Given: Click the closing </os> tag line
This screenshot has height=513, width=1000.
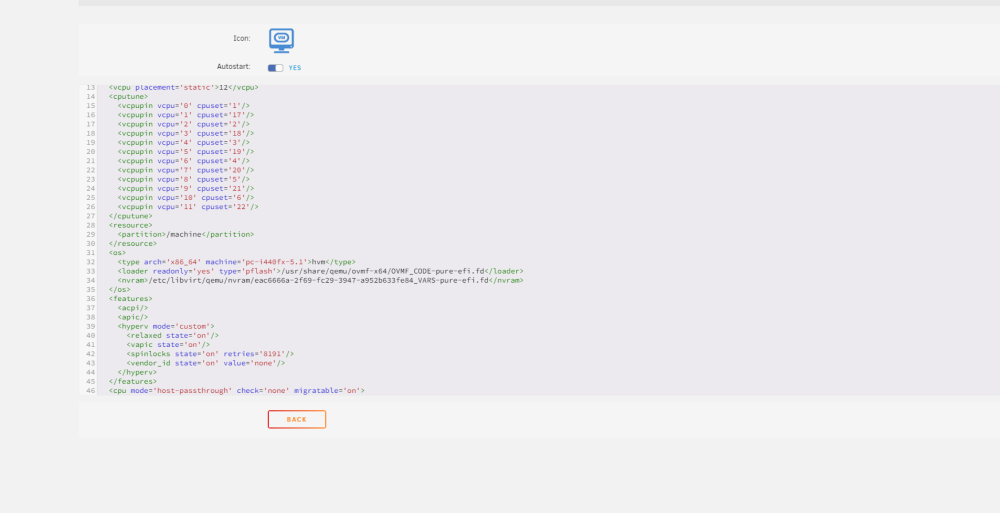Looking at the screenshot, I should 120,289.
